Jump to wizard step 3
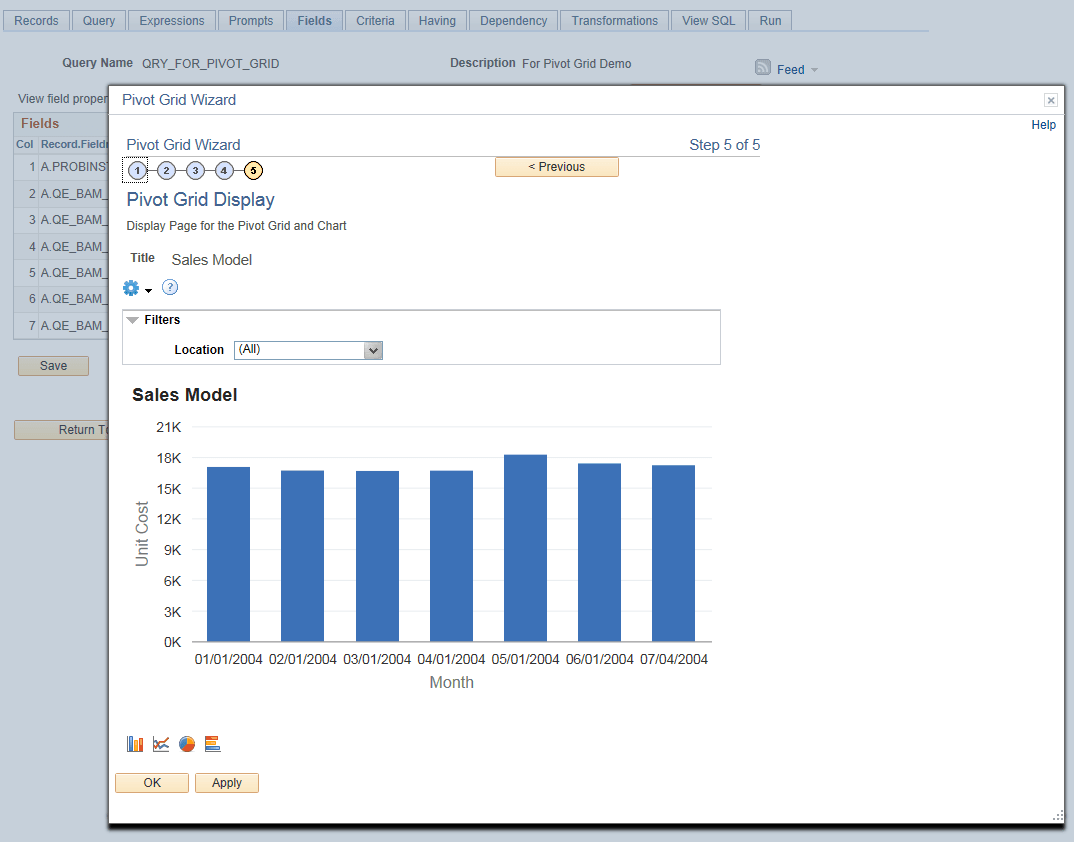The width and height of the screenshot is (1074, 842). (195, 170)
